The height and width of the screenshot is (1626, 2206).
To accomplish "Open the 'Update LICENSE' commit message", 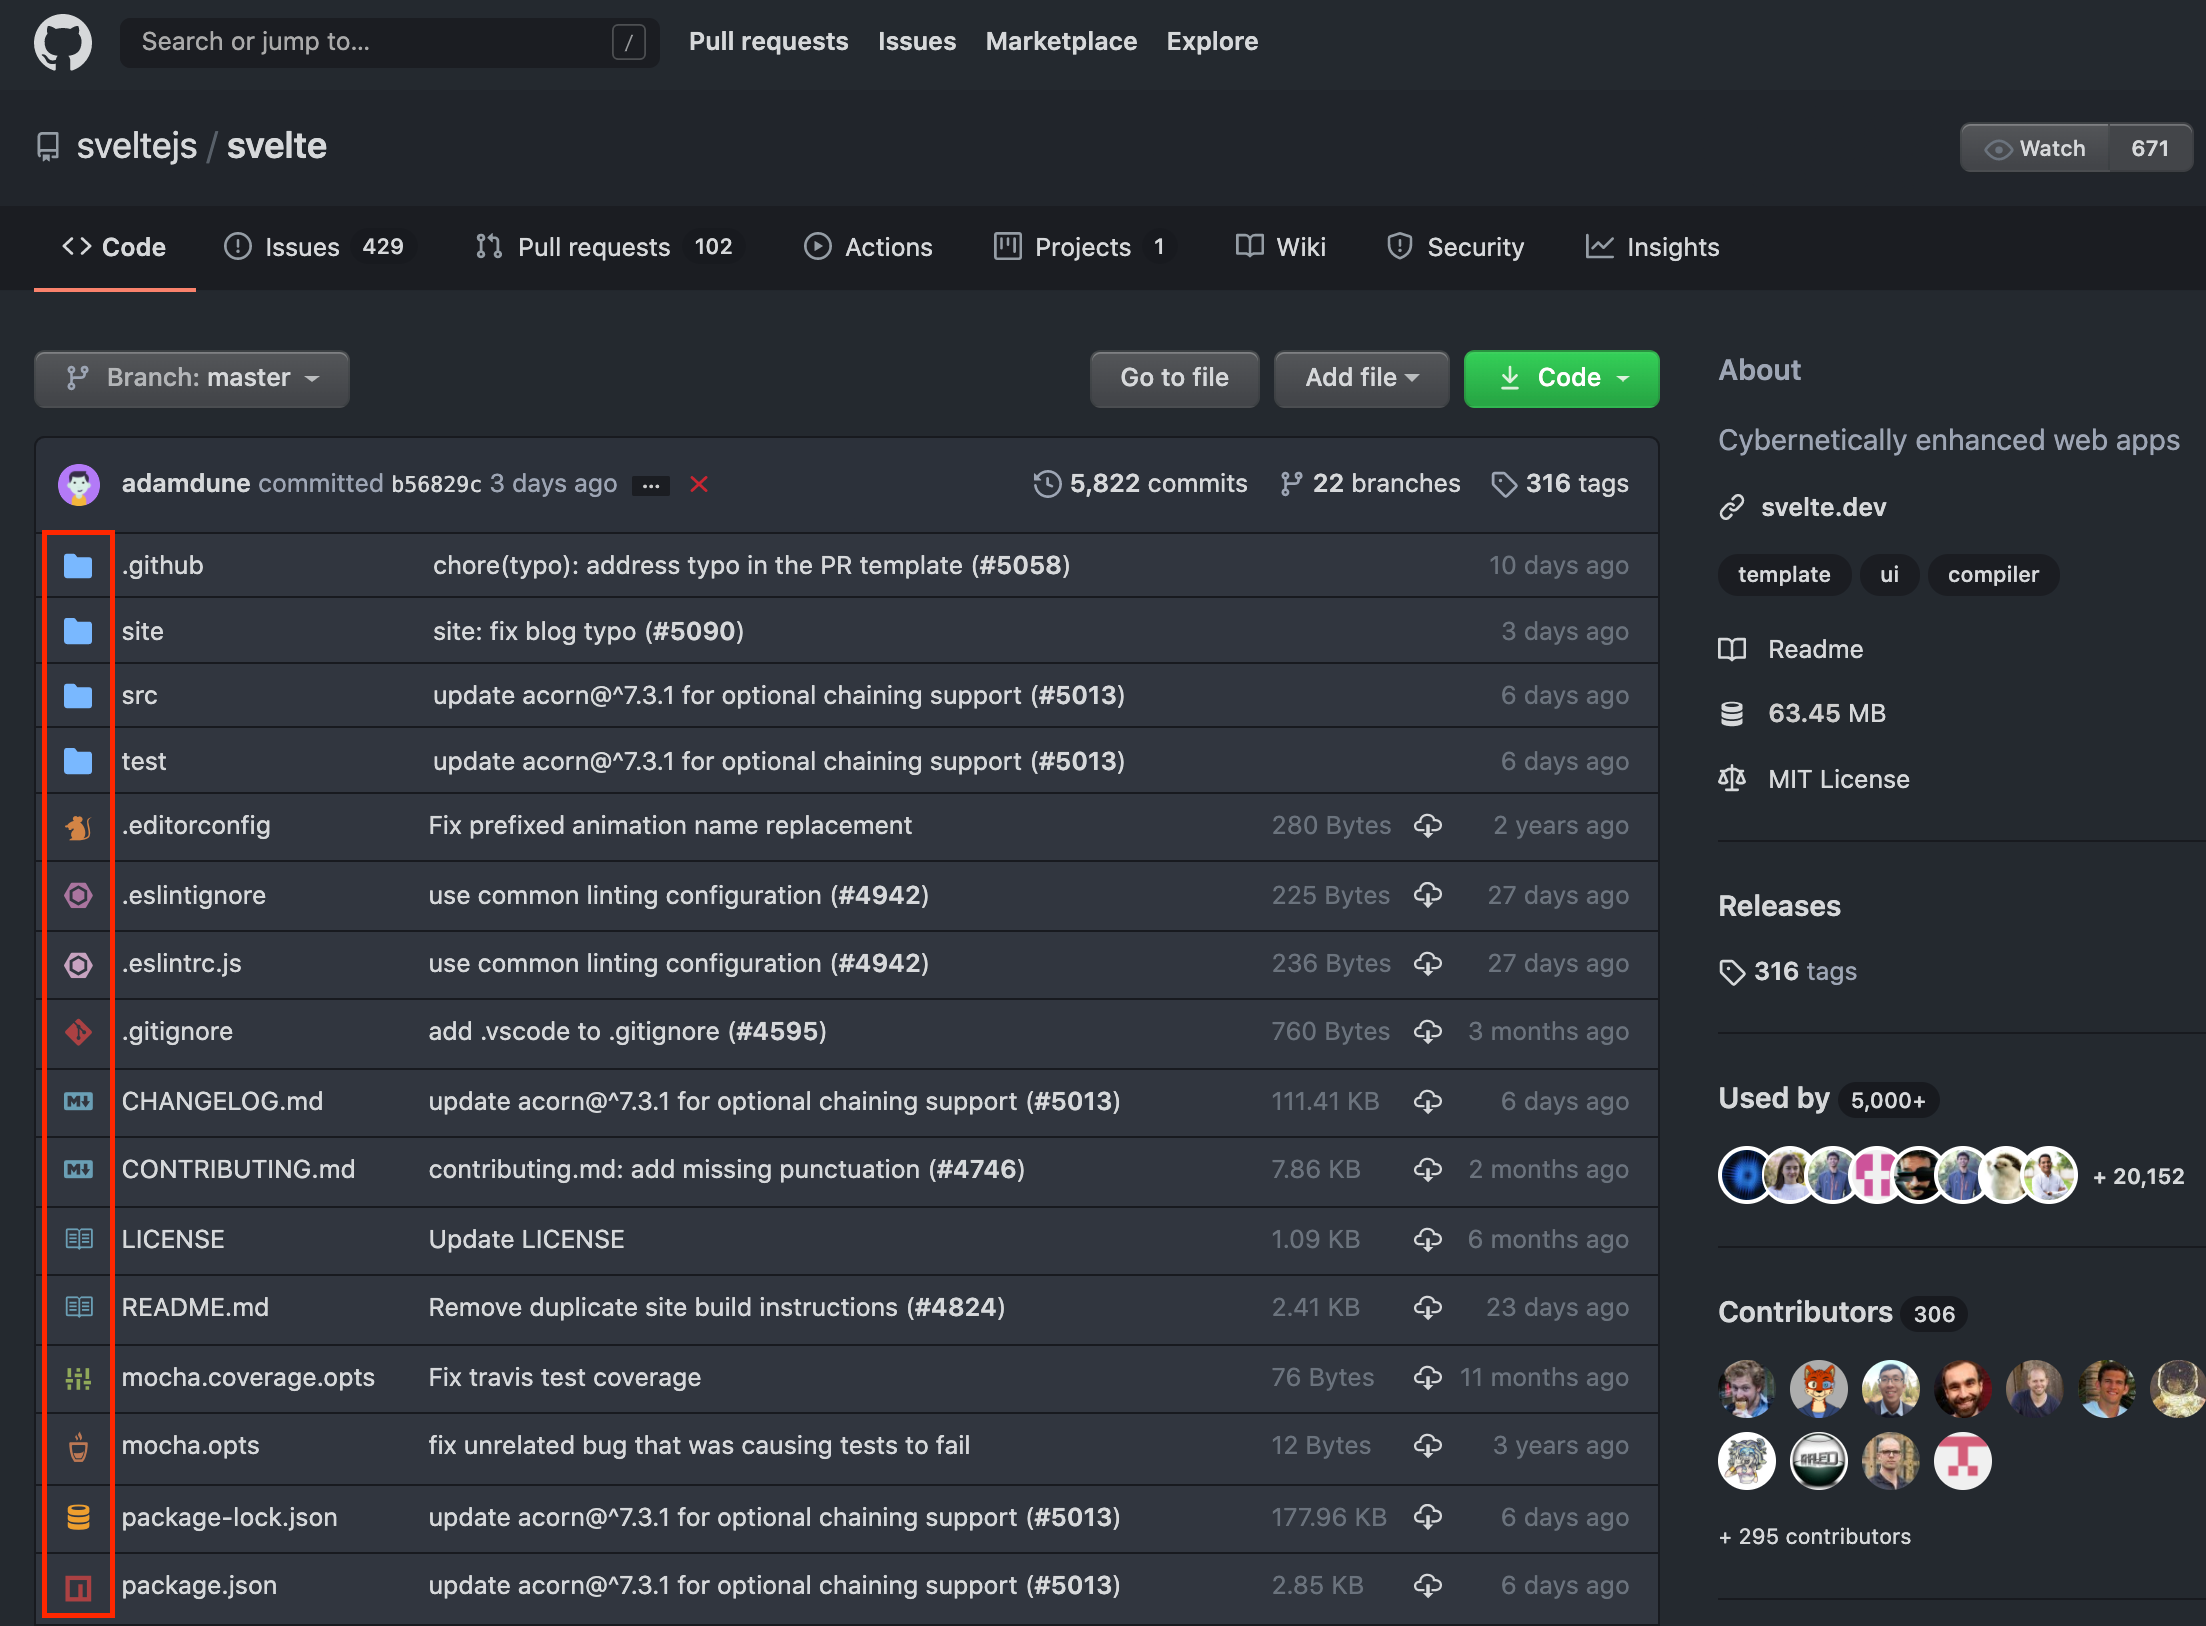I will (x=526, y=1240).
